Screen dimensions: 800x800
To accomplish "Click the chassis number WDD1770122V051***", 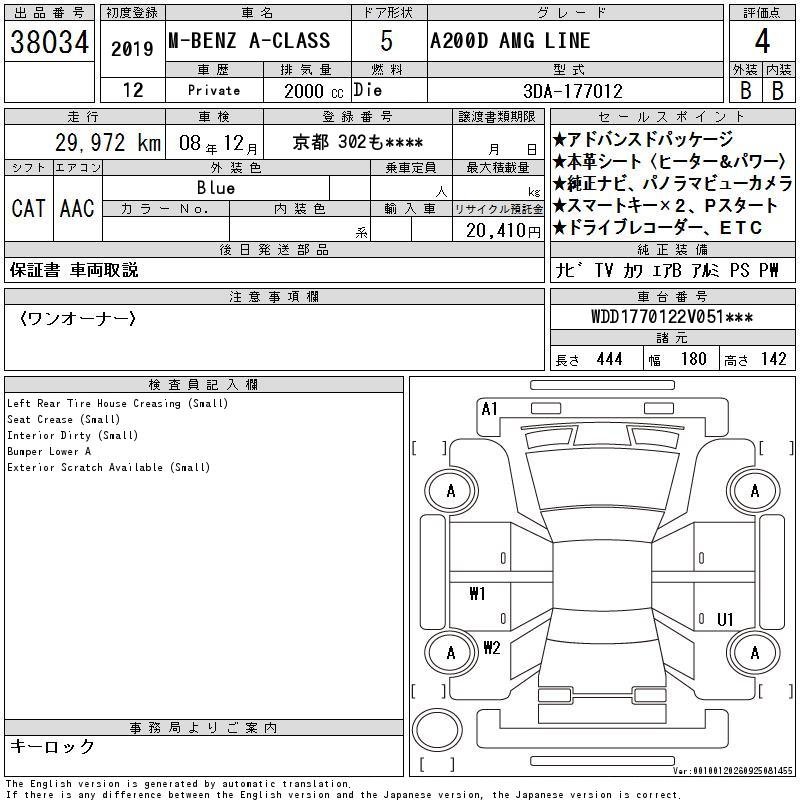I will pyautogui.click(x=672, y=317).
